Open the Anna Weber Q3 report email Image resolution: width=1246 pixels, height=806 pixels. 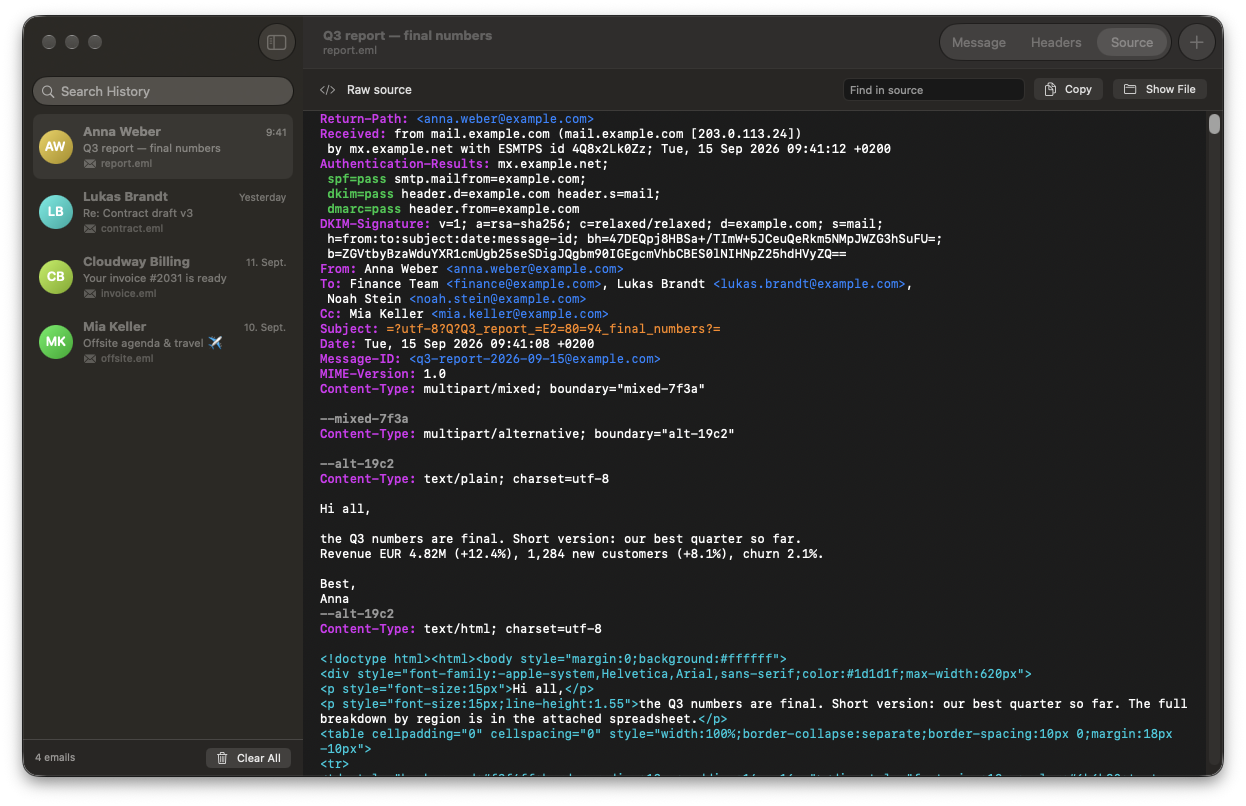point(163,146)
